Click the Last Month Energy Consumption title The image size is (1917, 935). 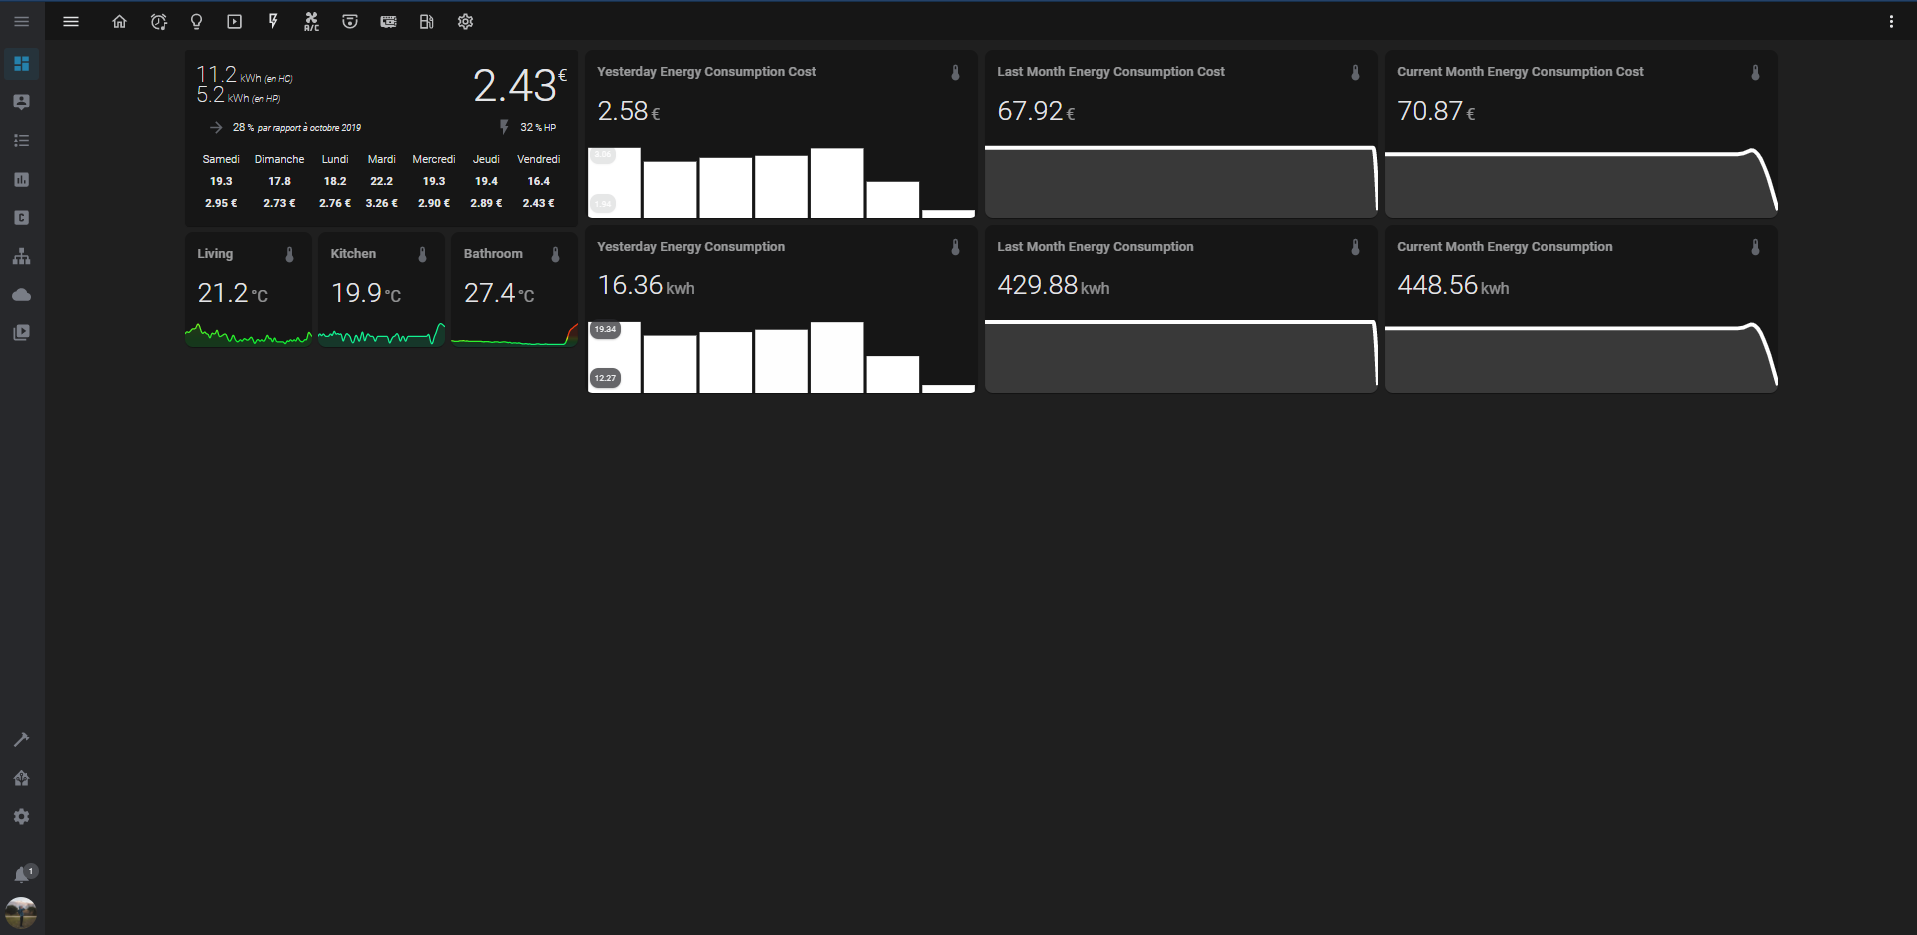[x=1095, y=247]
